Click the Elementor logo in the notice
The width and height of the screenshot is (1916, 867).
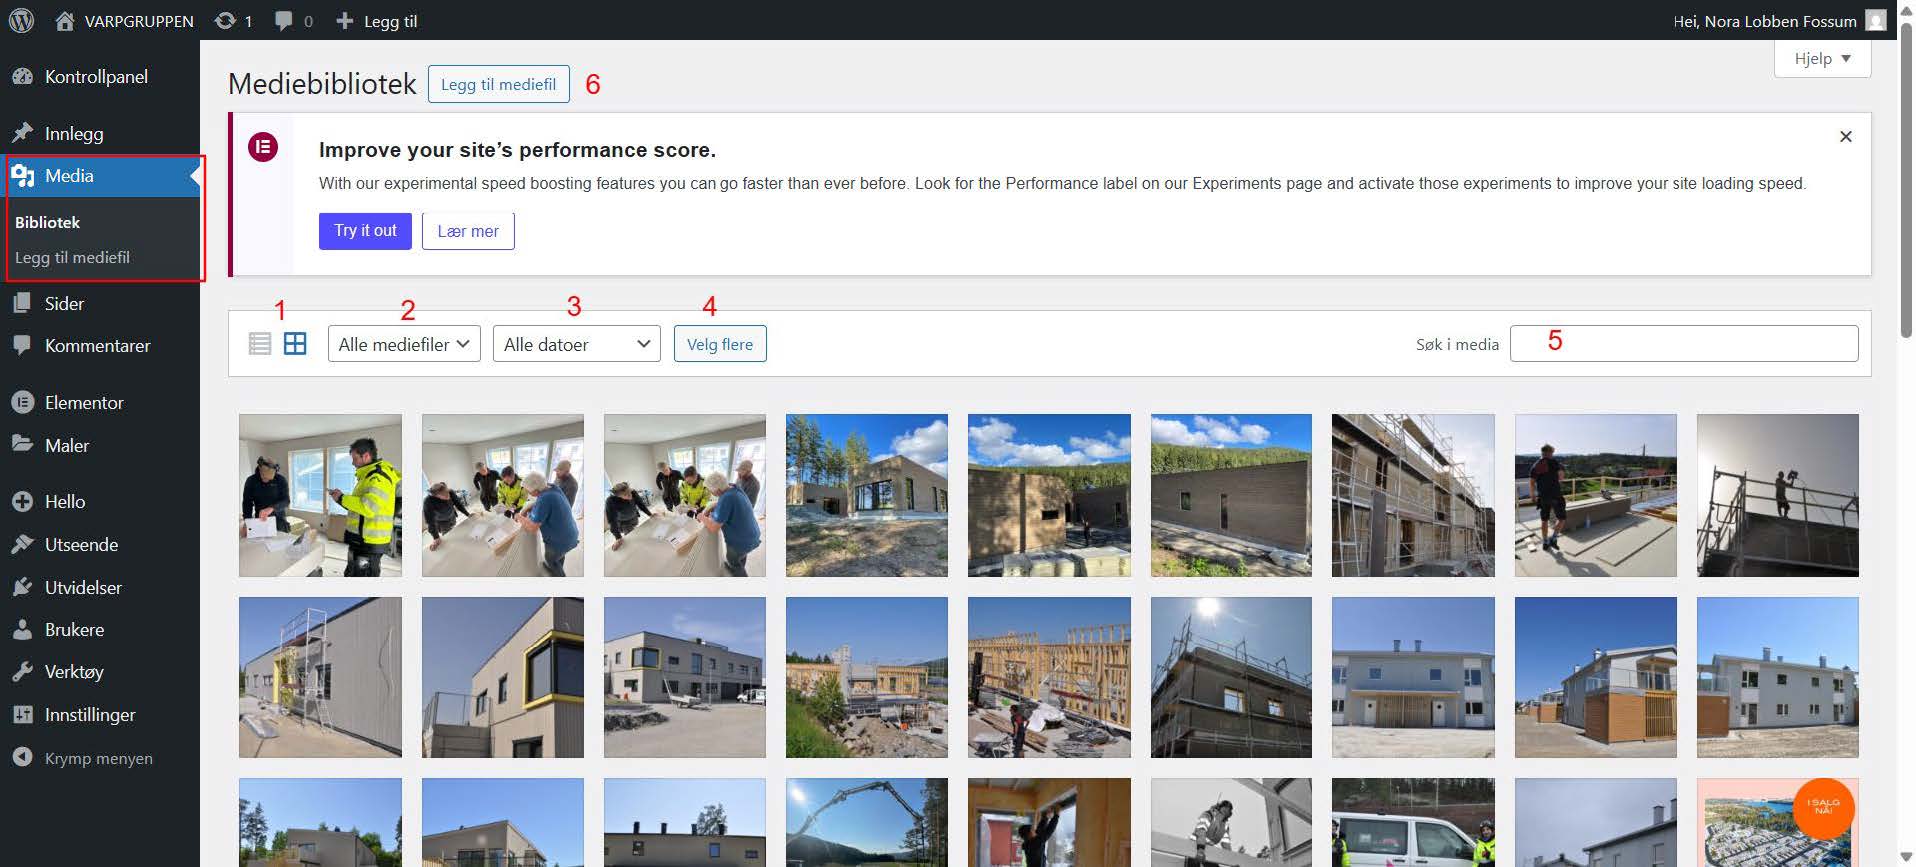(263, 148)
